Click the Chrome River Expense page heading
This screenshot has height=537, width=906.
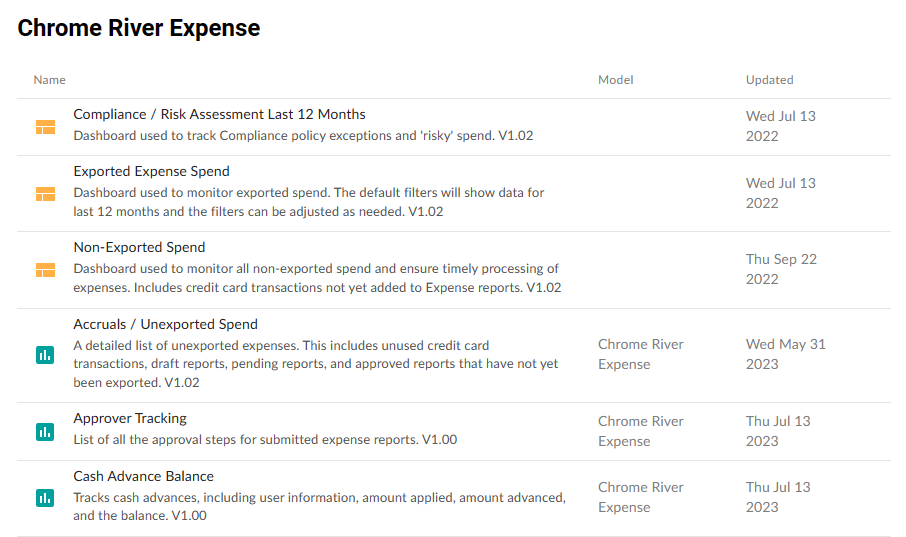pos(139,28)
